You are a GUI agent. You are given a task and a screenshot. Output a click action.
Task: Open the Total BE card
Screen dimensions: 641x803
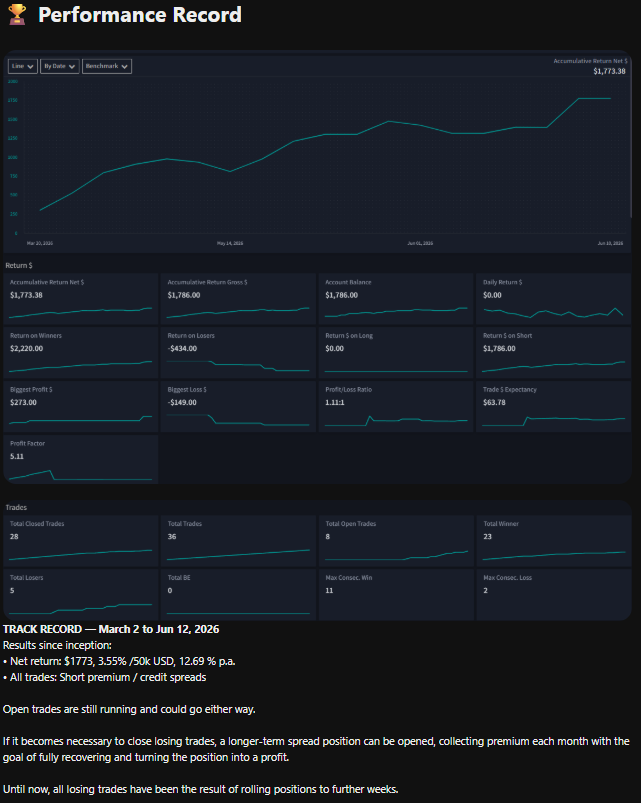238,594
